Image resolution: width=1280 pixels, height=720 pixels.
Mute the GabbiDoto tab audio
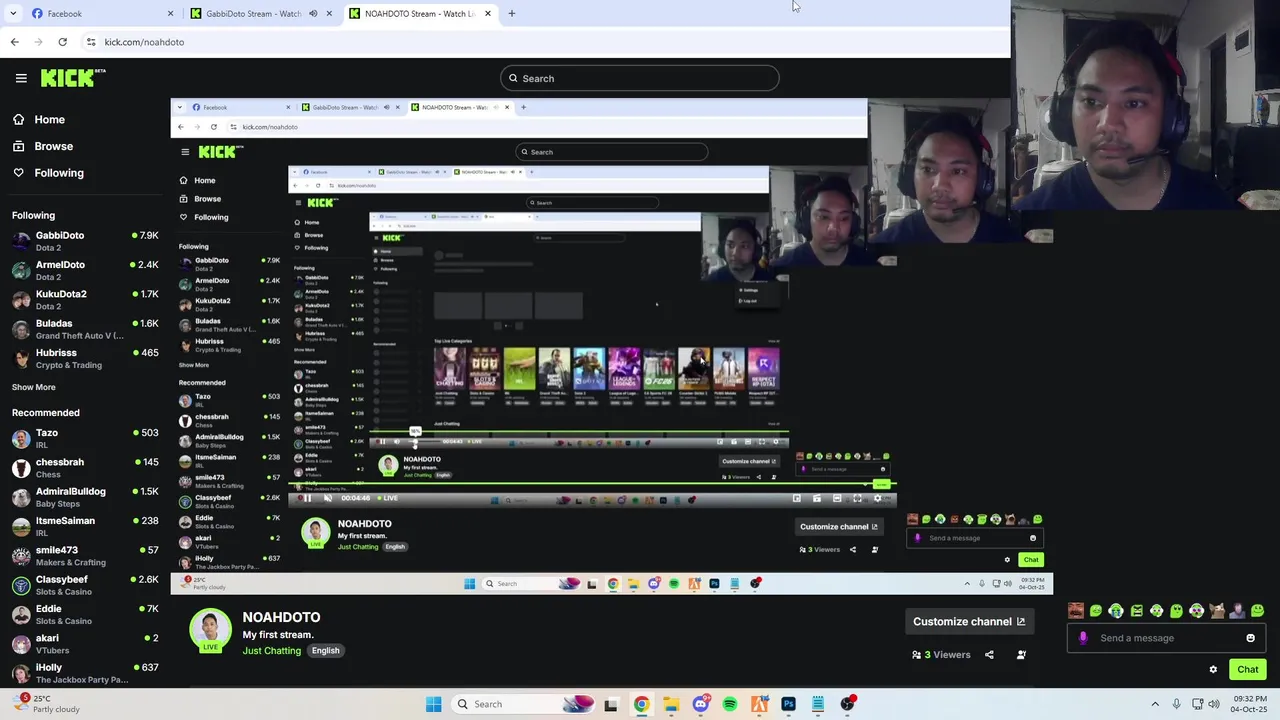point(313,13)
